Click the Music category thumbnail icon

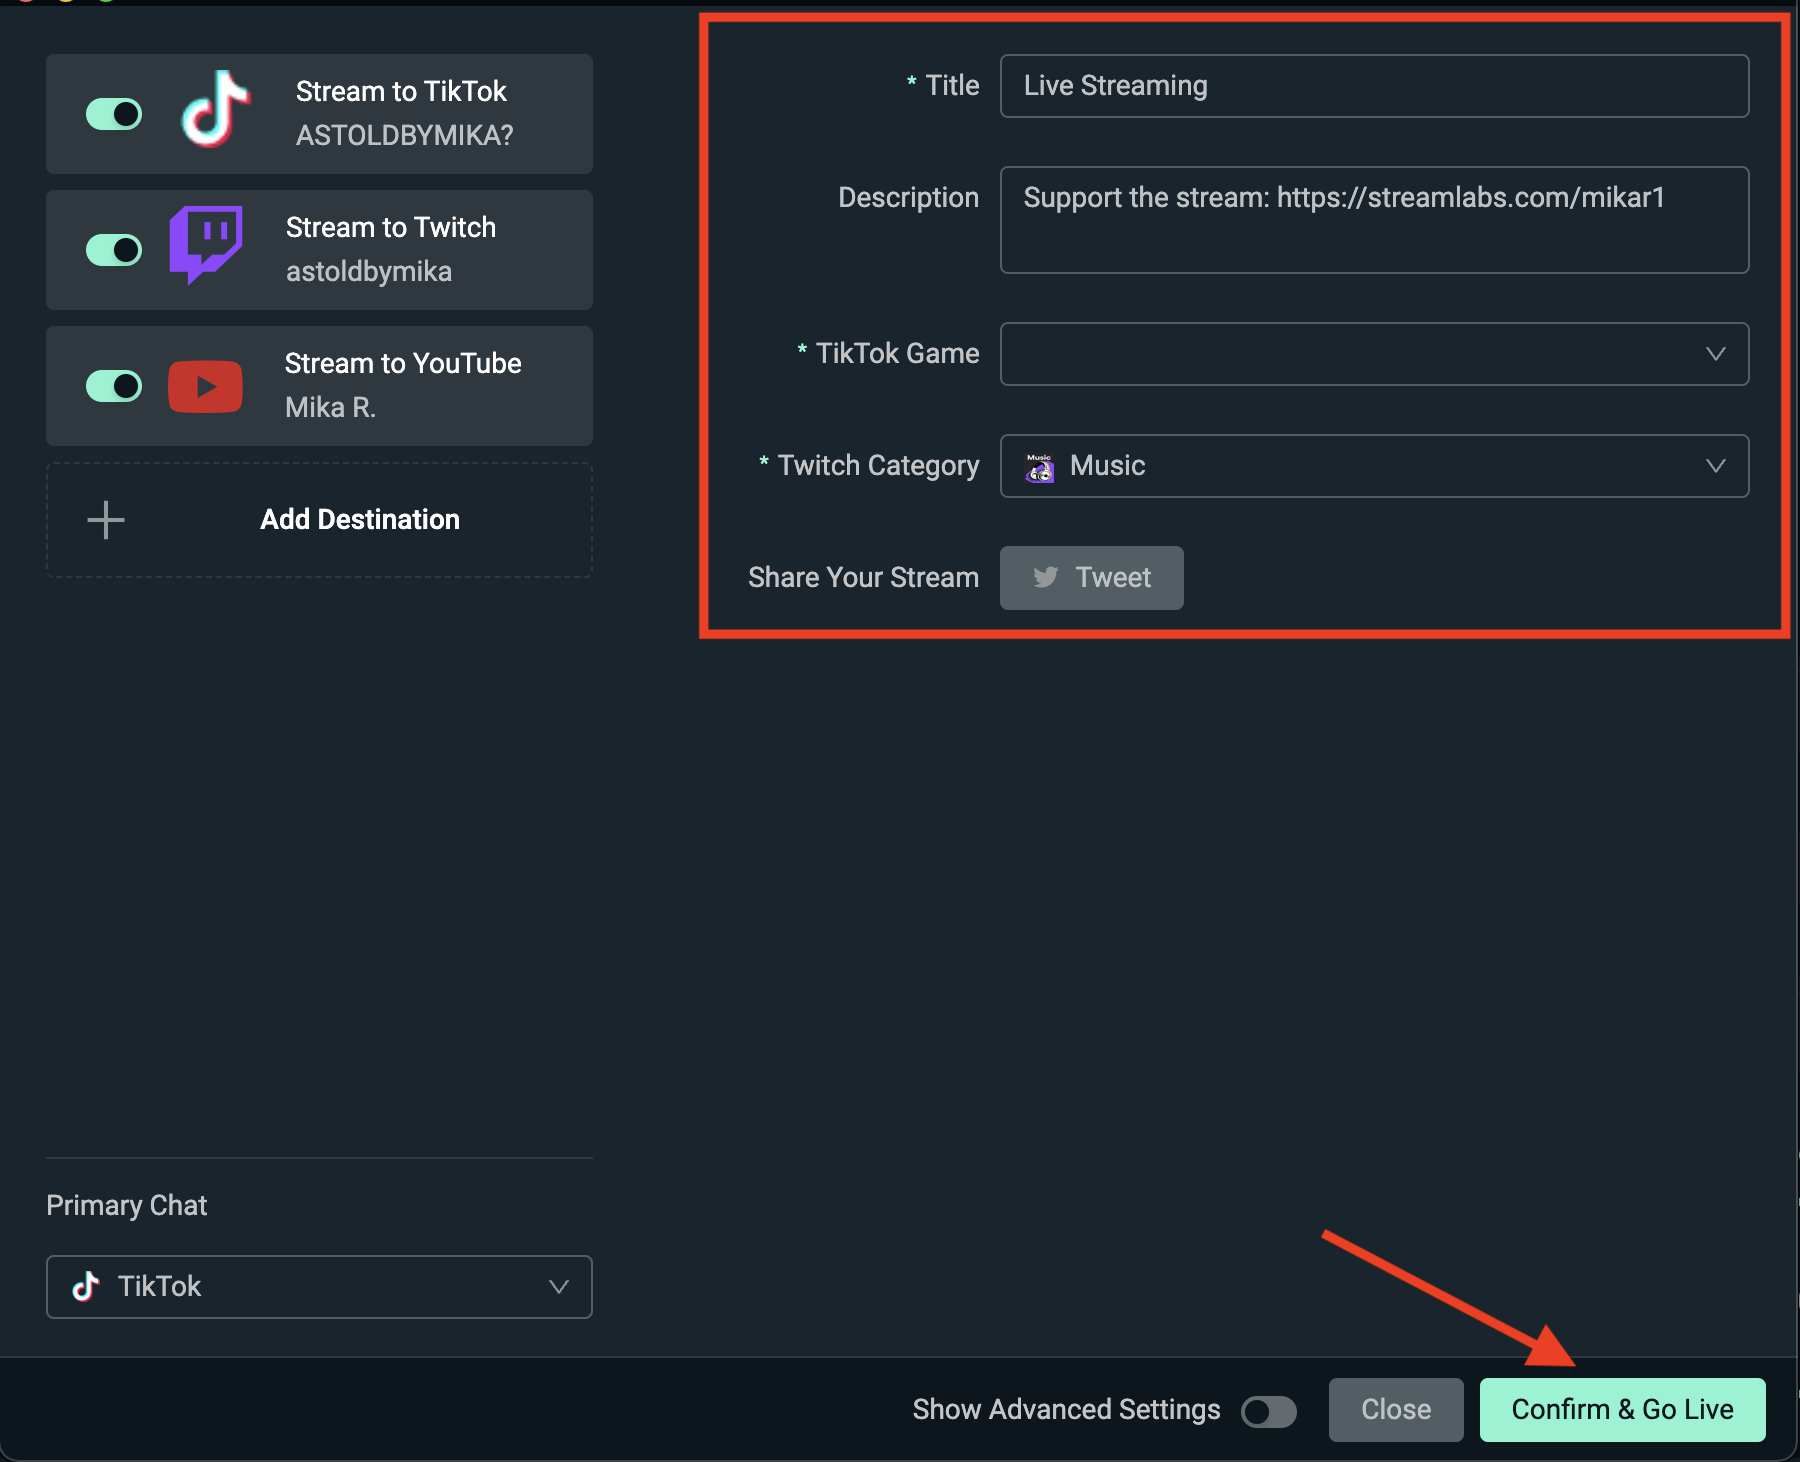(x=1038, y=466)
